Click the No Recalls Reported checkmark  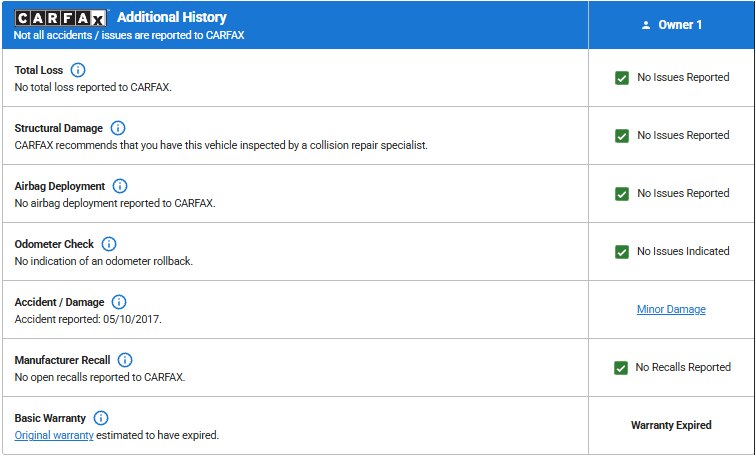pyautogui.click(x=621, y=368)
